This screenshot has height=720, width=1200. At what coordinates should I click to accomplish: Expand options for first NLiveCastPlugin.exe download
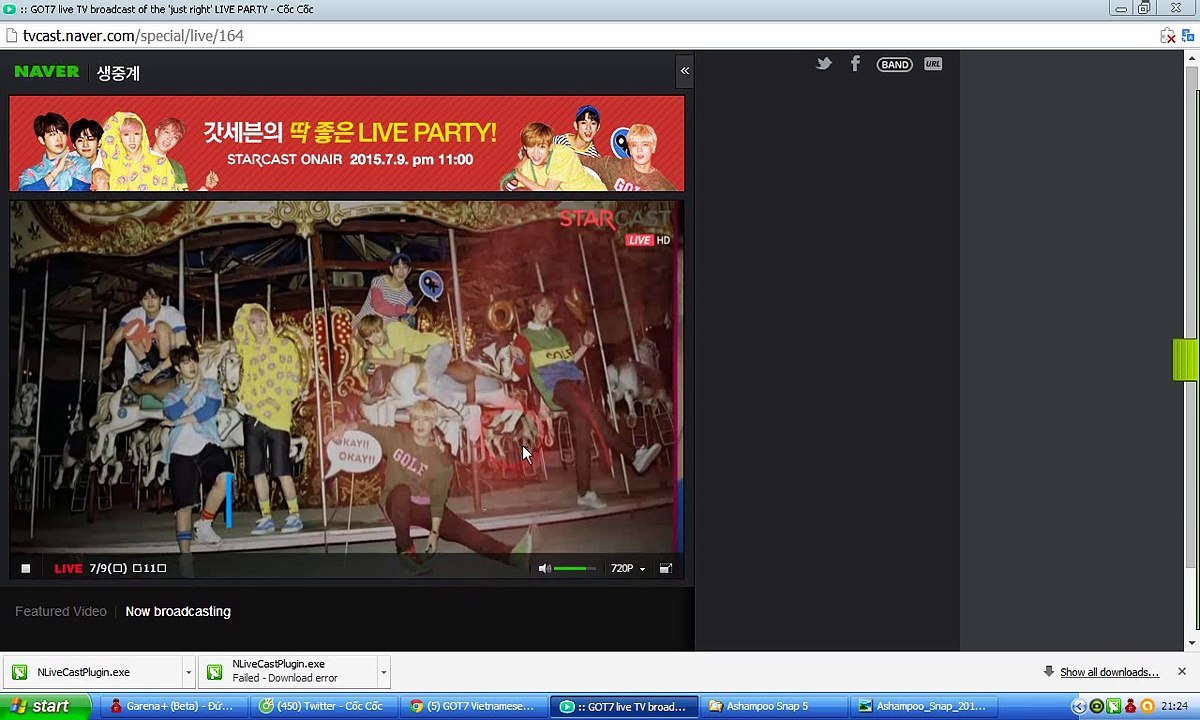click(188, 672)
